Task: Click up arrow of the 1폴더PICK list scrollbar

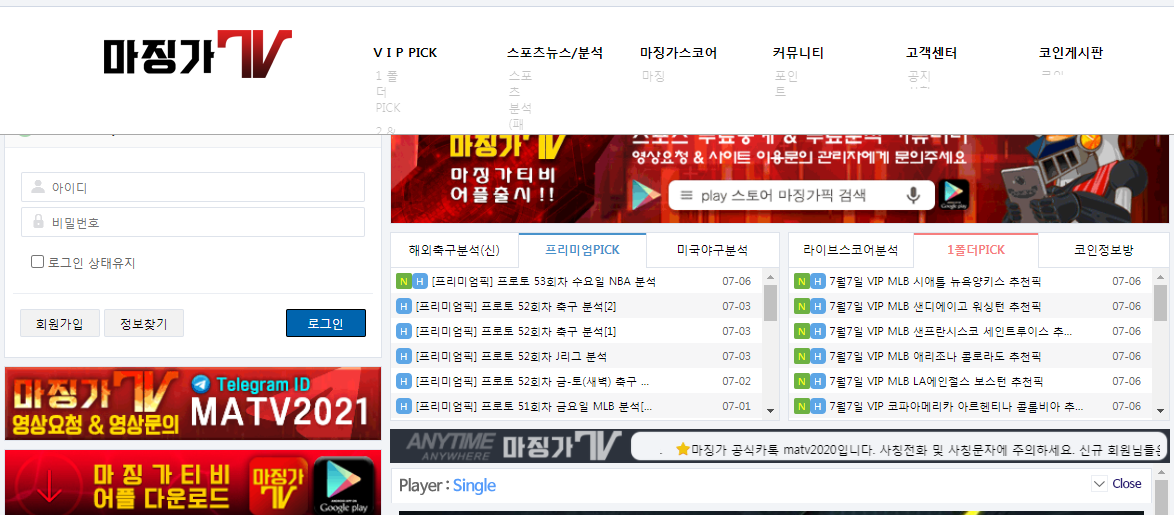Action: (x=1161, y=276)
